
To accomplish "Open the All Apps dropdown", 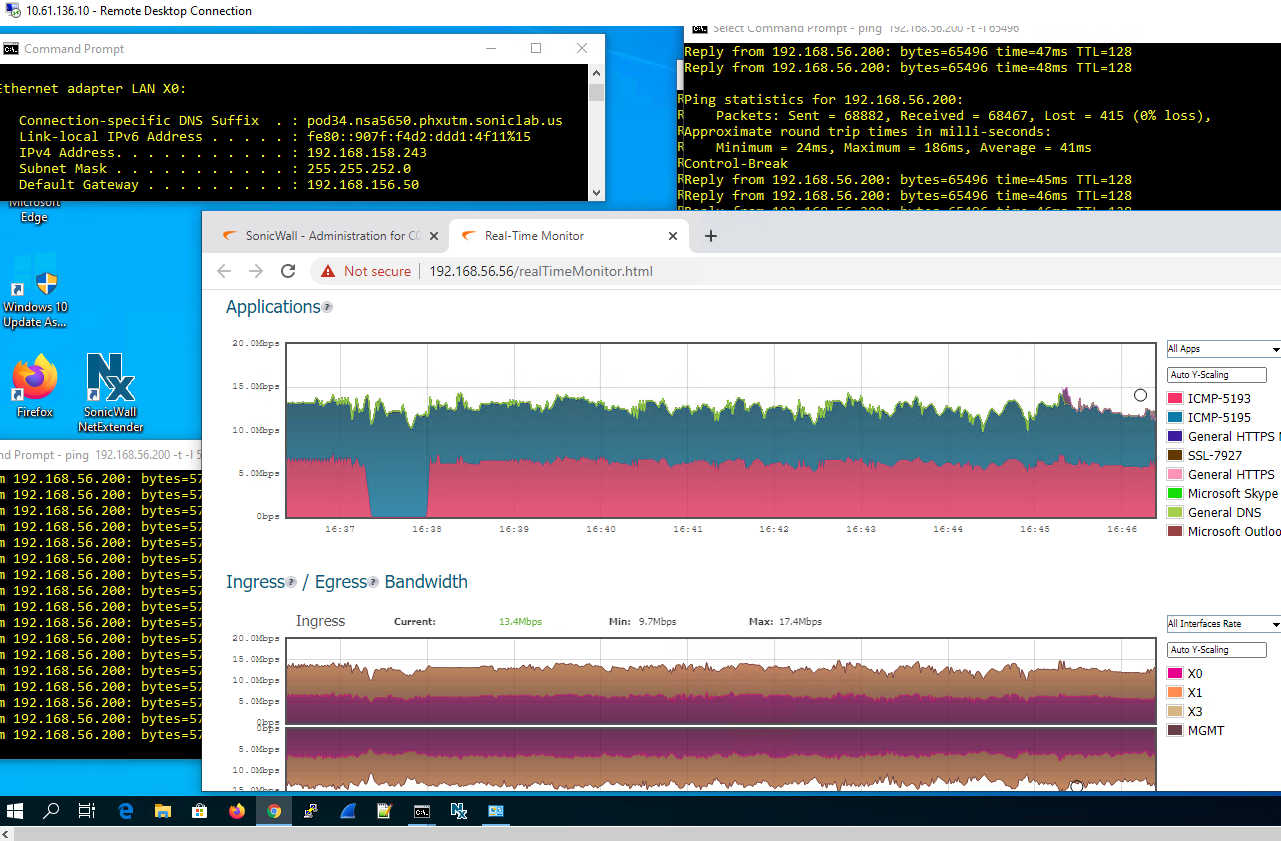I will click(x=1224, y=349).
